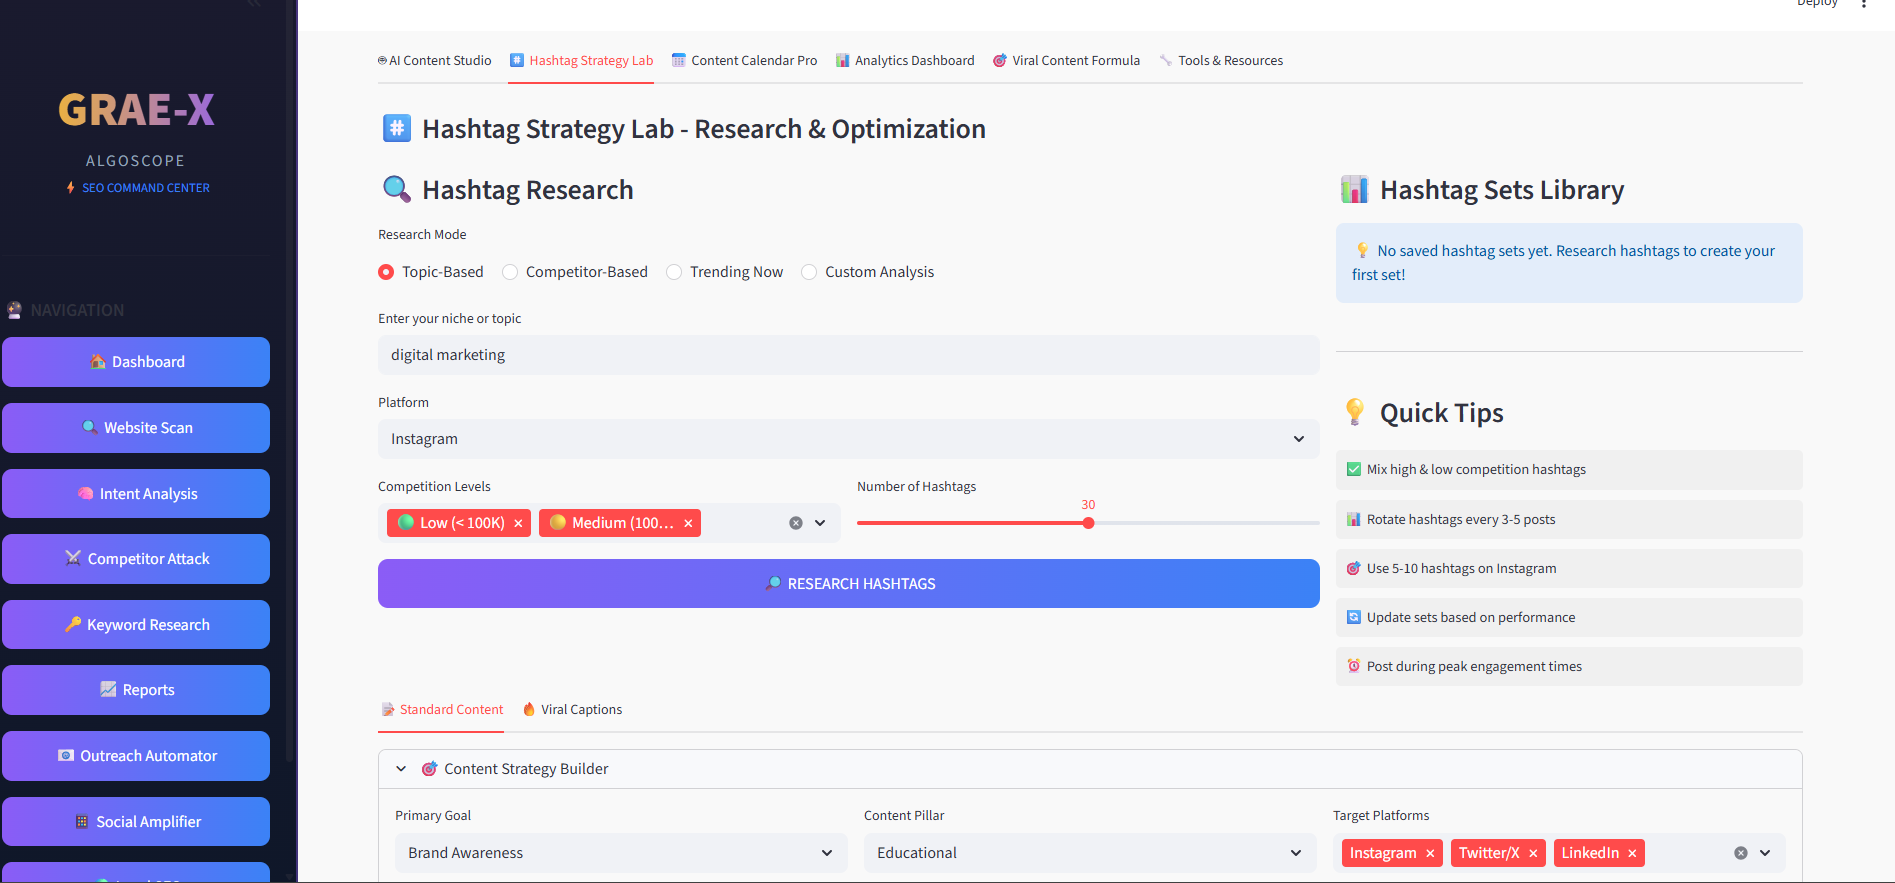Click the 'Rotate hashtags every 3-5 posts' tip
The width and height of the screenshot is (1895, 883).
click(1569, 520)
